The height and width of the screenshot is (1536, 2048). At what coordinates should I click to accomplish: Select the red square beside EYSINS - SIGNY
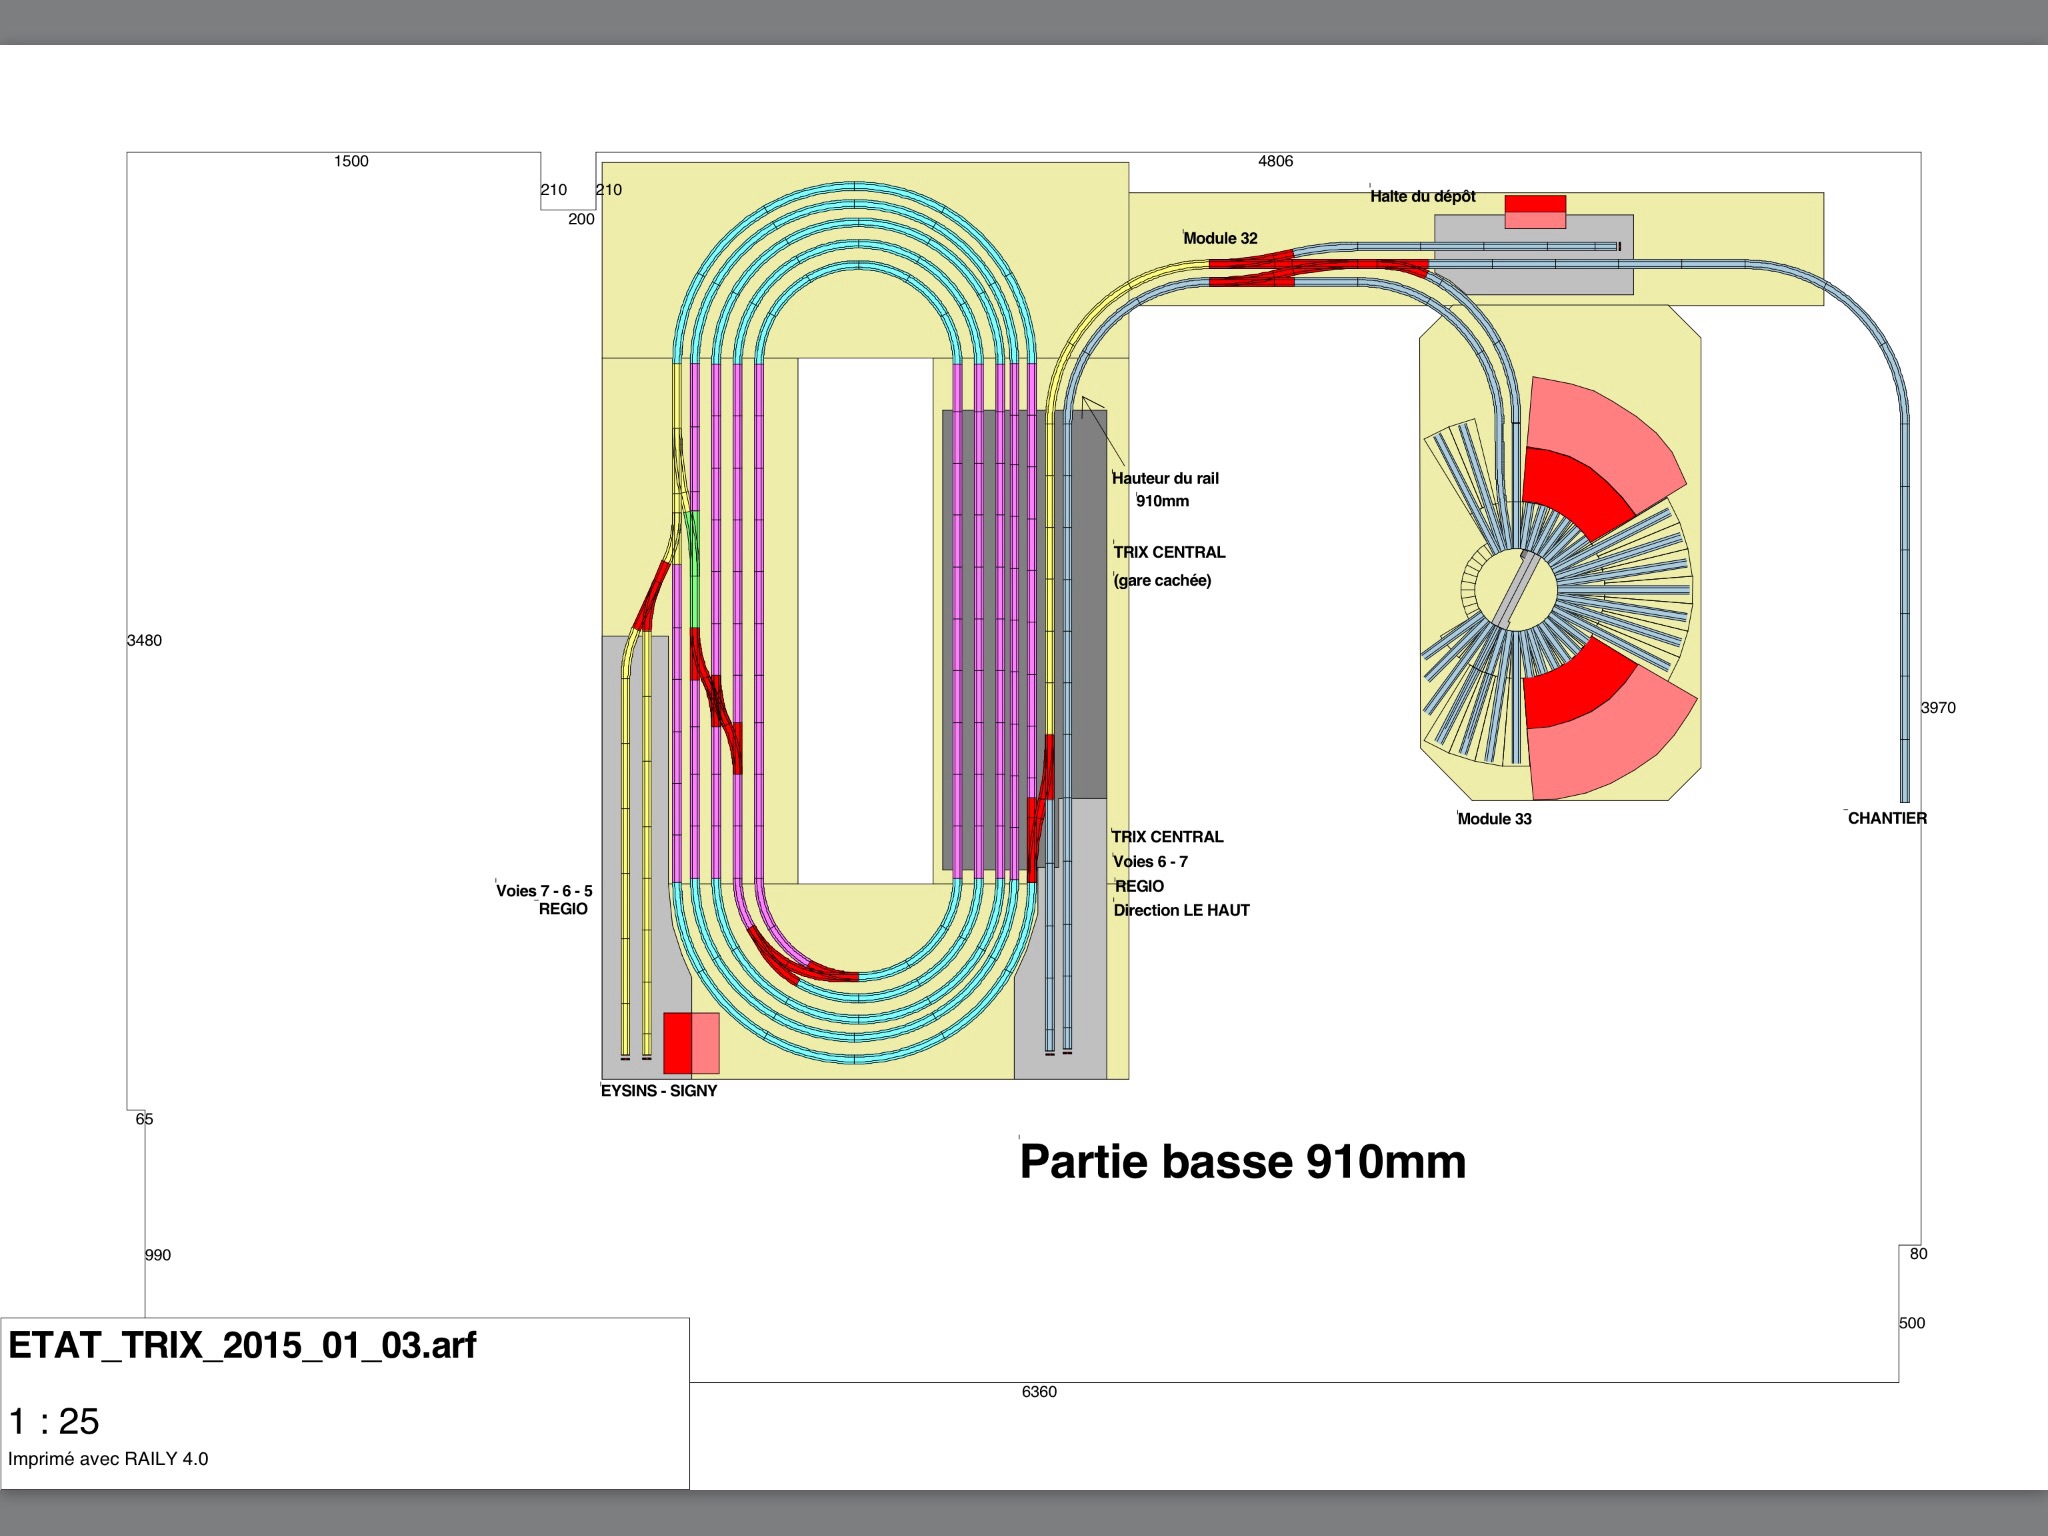[x=691, y=1043]
